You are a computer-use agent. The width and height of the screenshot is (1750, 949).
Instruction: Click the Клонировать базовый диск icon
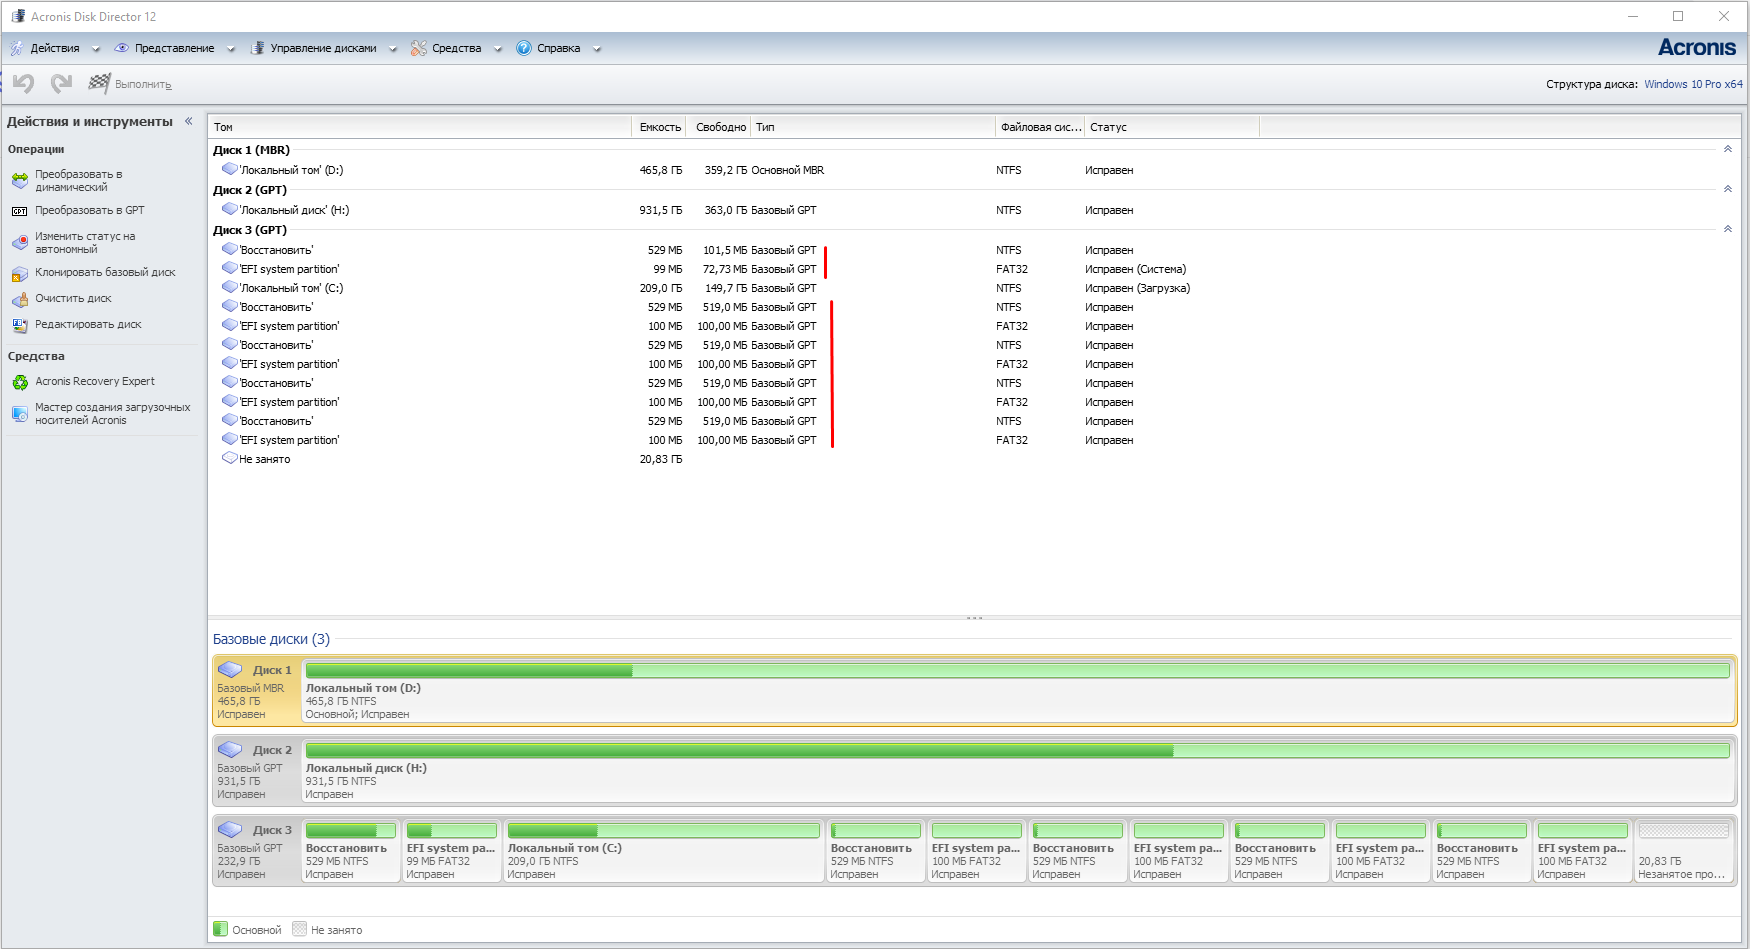click(20, 273)
